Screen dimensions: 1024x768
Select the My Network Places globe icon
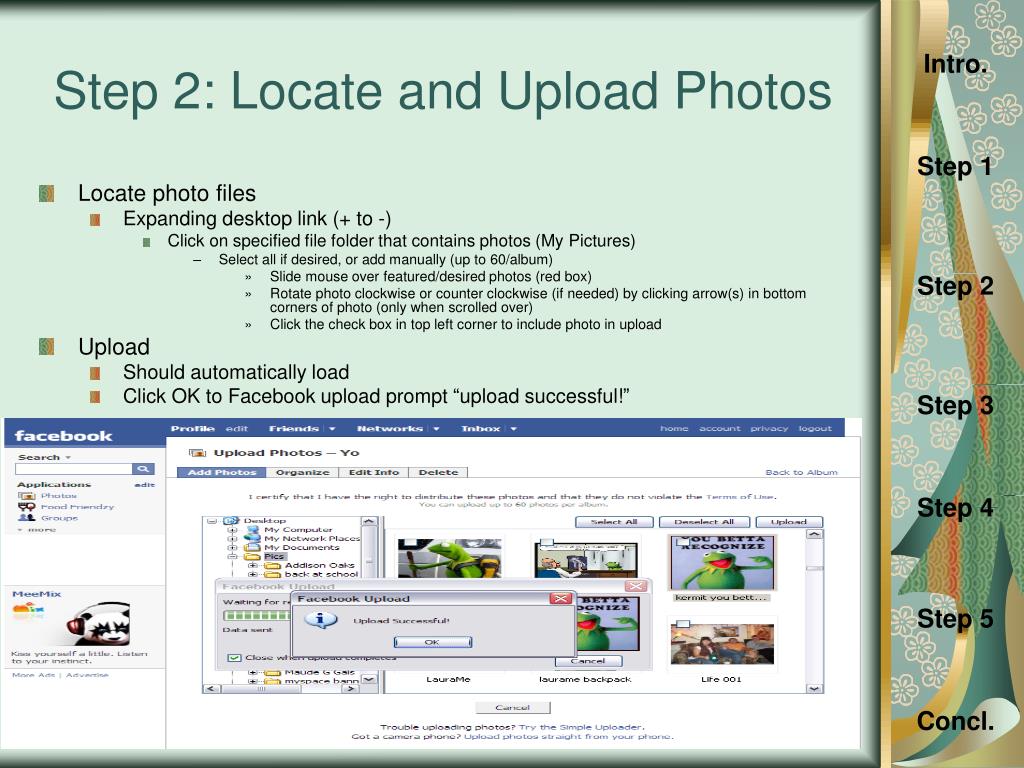tap(252, 538)
